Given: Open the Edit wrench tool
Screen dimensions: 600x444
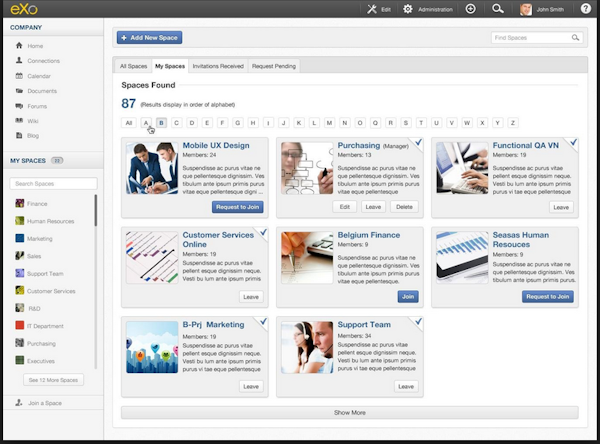Looking at the screenshot, I should coord(372,9).
